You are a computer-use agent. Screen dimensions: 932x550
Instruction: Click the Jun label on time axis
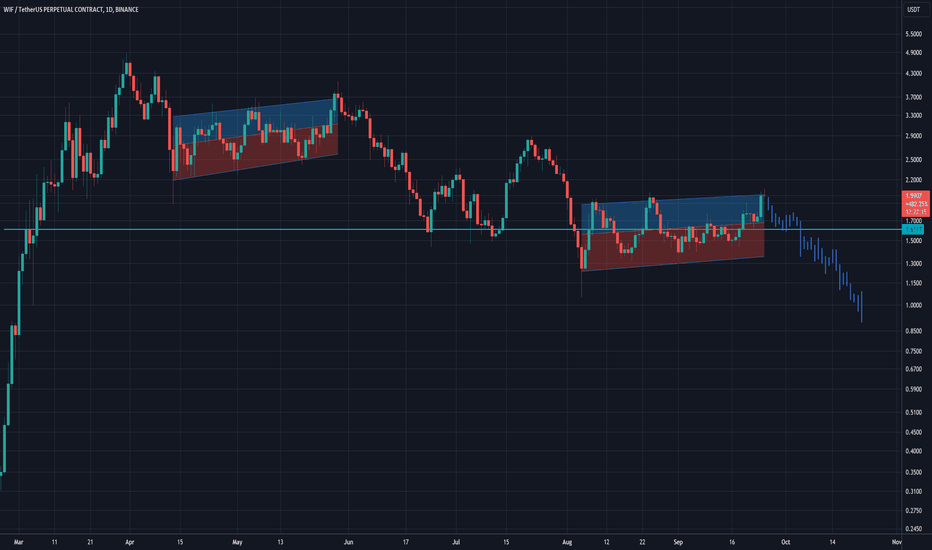tap(348, 542)
